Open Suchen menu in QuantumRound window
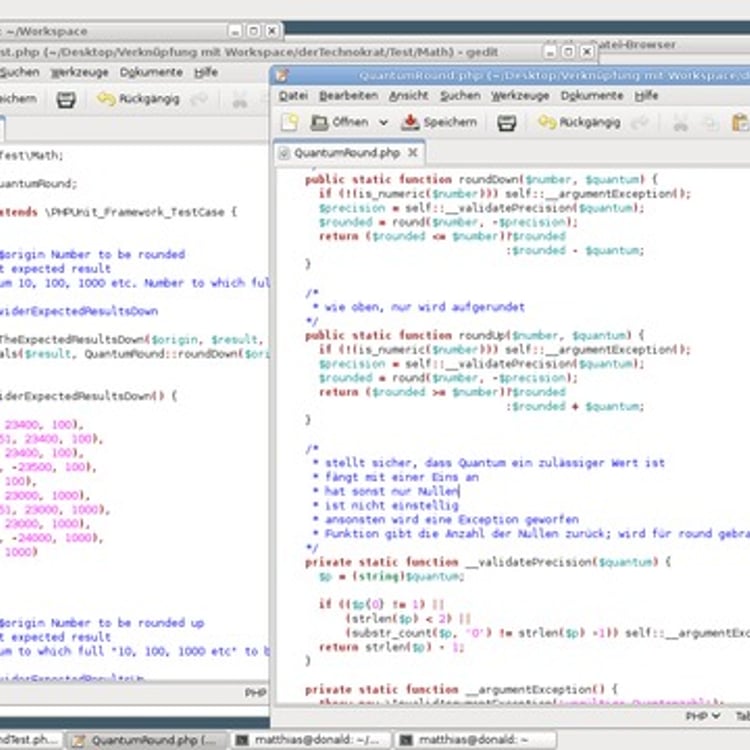This screenshot has width=750, height=750. pyautogui.click(x=460, y=96)
